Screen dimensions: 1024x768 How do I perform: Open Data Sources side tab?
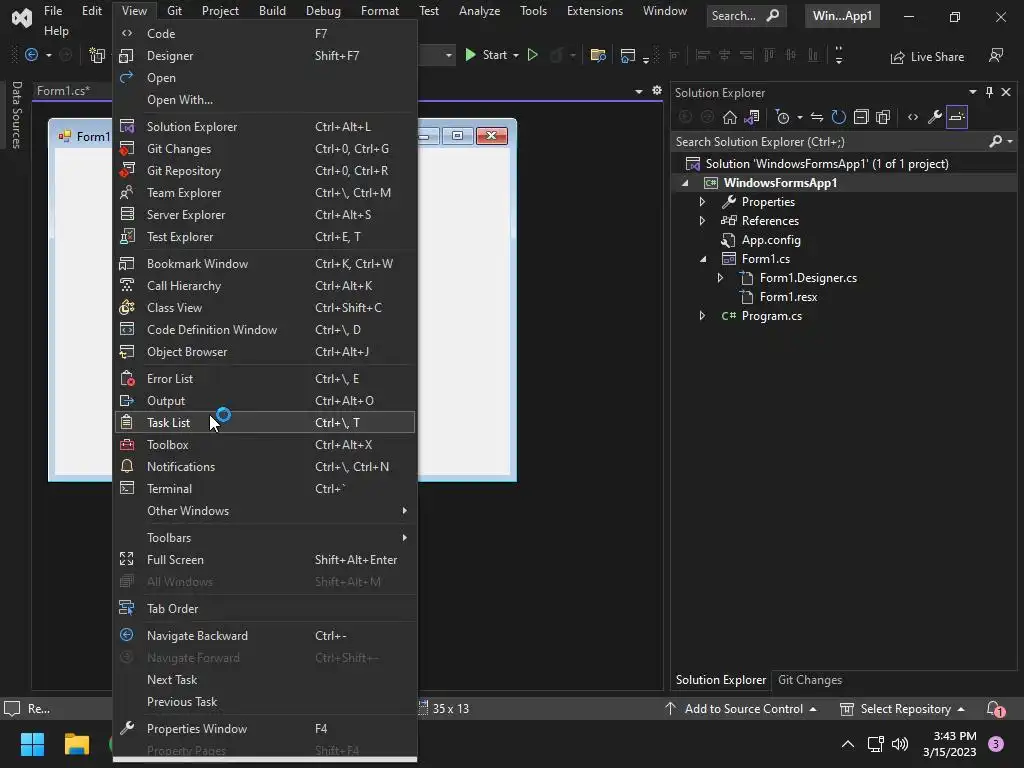point(16,115)
